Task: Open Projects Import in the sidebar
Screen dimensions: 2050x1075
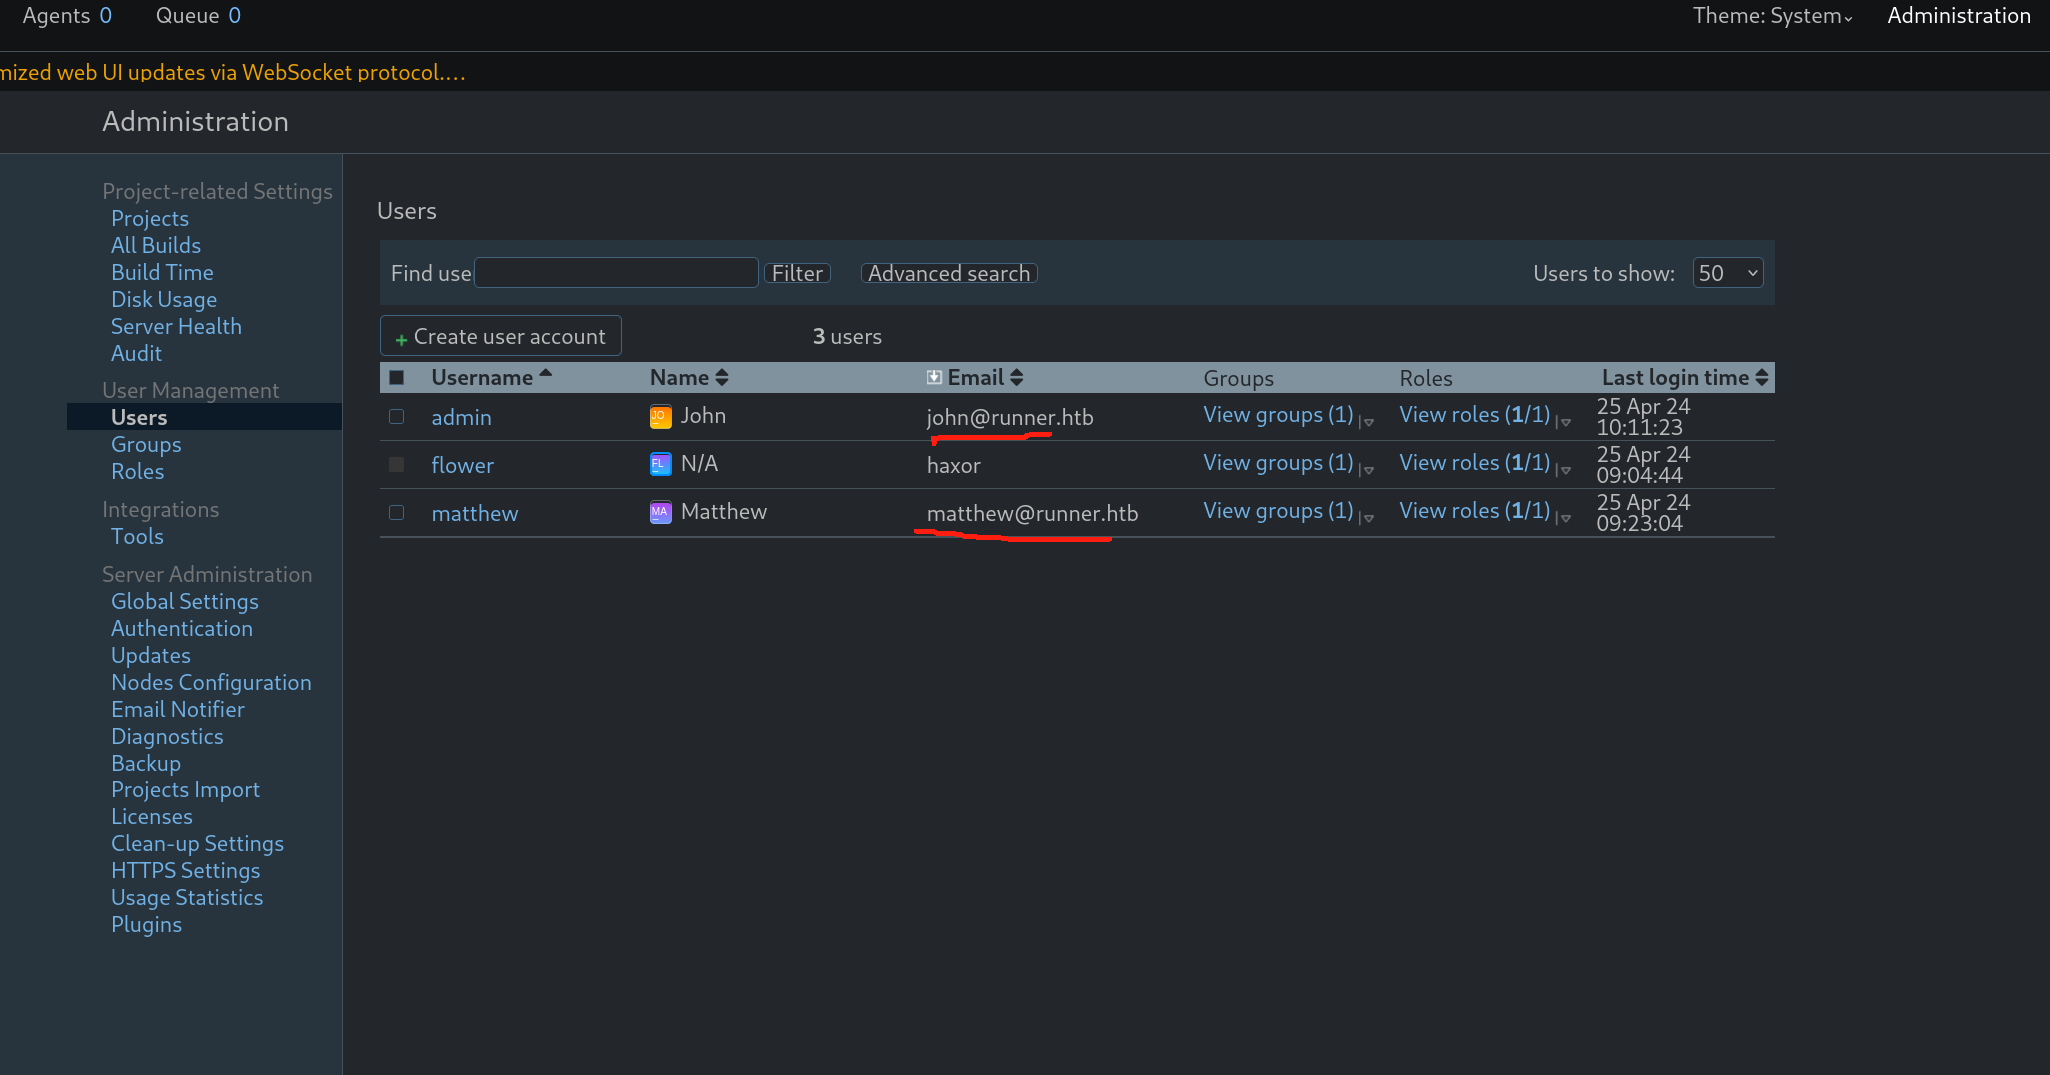Action: 185,789
